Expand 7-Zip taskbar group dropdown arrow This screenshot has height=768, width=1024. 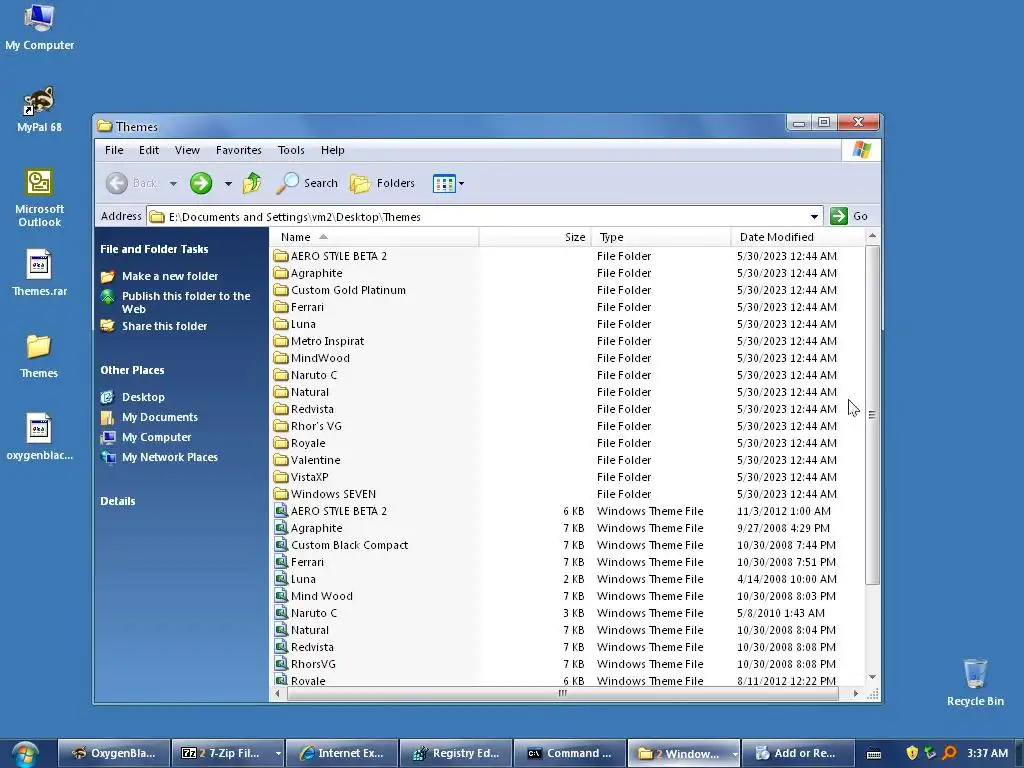(278, 754)
